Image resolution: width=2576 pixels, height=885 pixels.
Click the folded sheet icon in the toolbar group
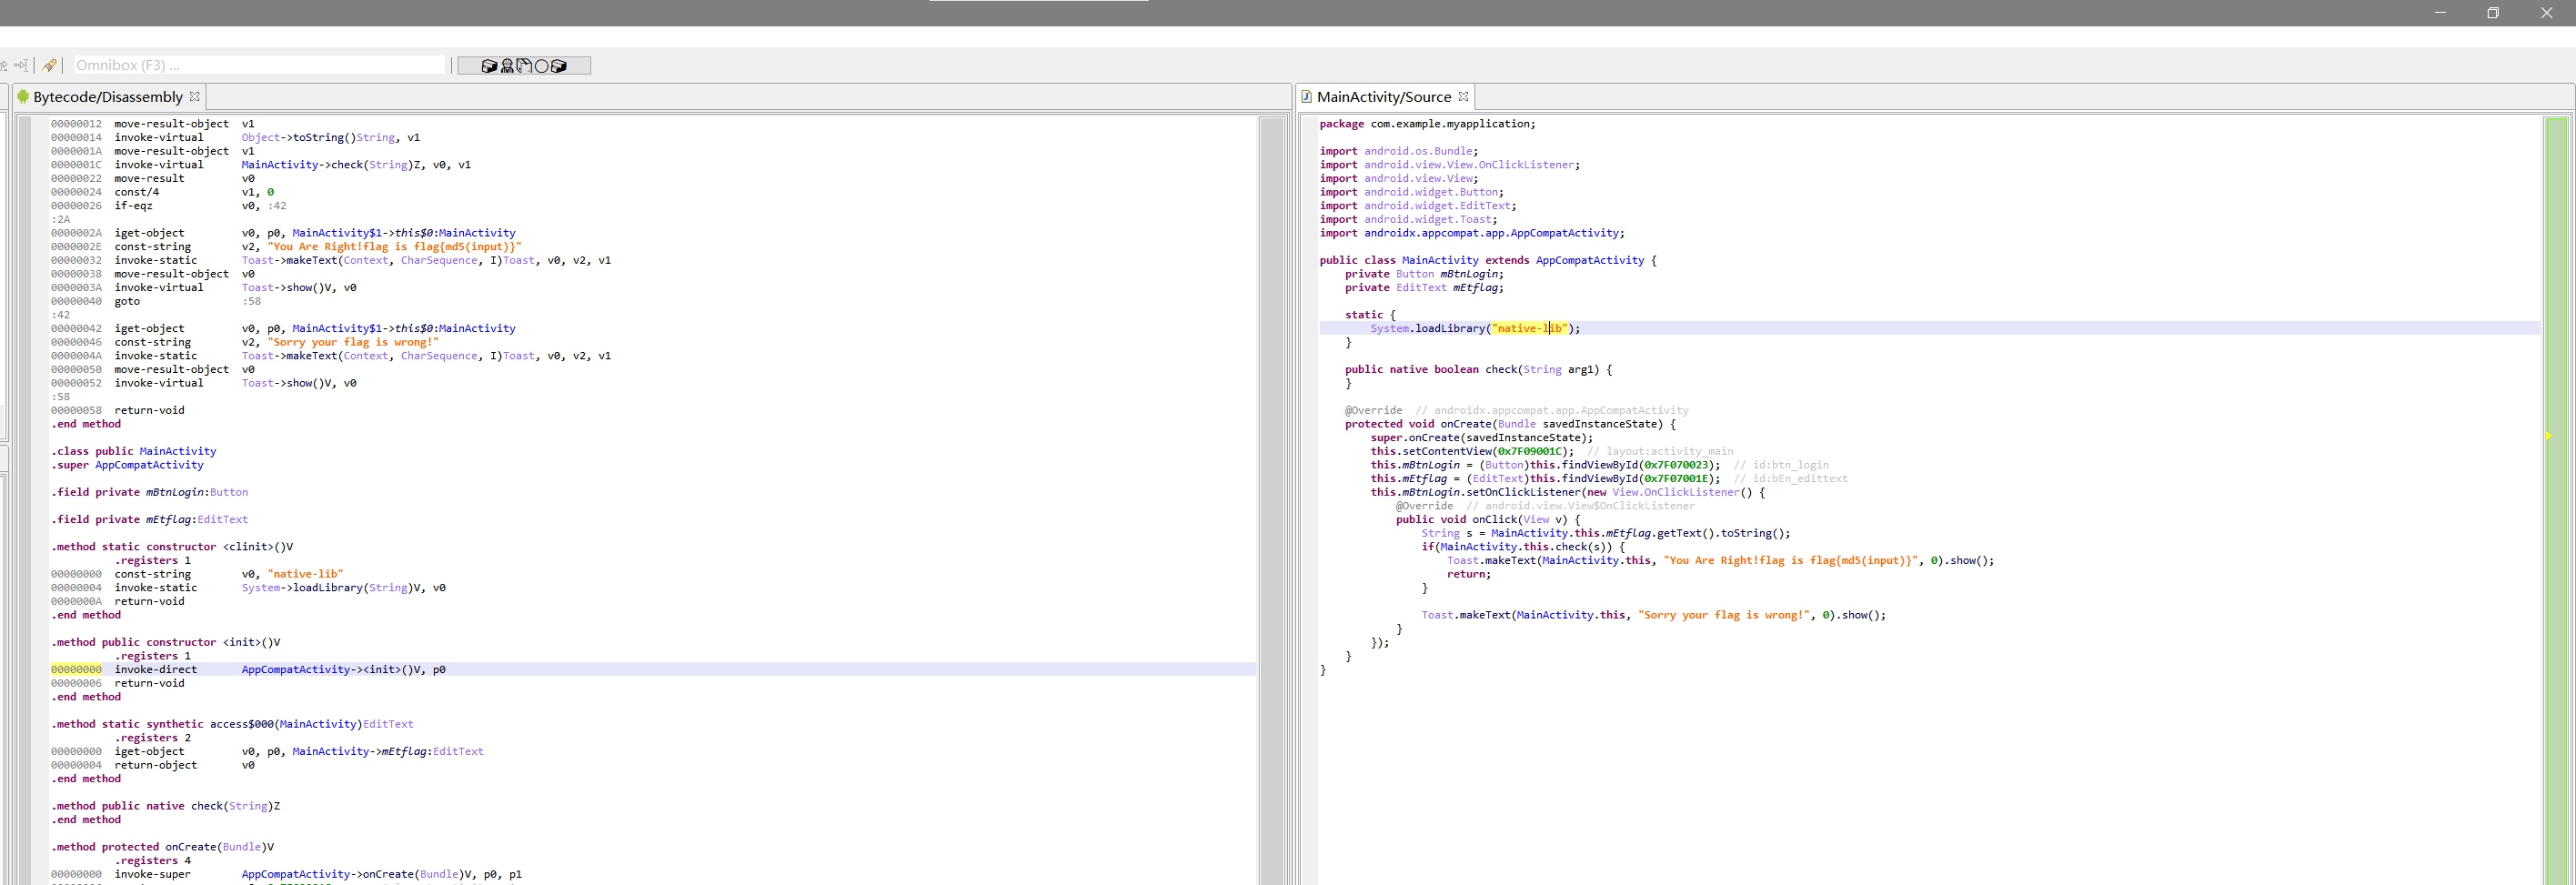pos(524,66)
